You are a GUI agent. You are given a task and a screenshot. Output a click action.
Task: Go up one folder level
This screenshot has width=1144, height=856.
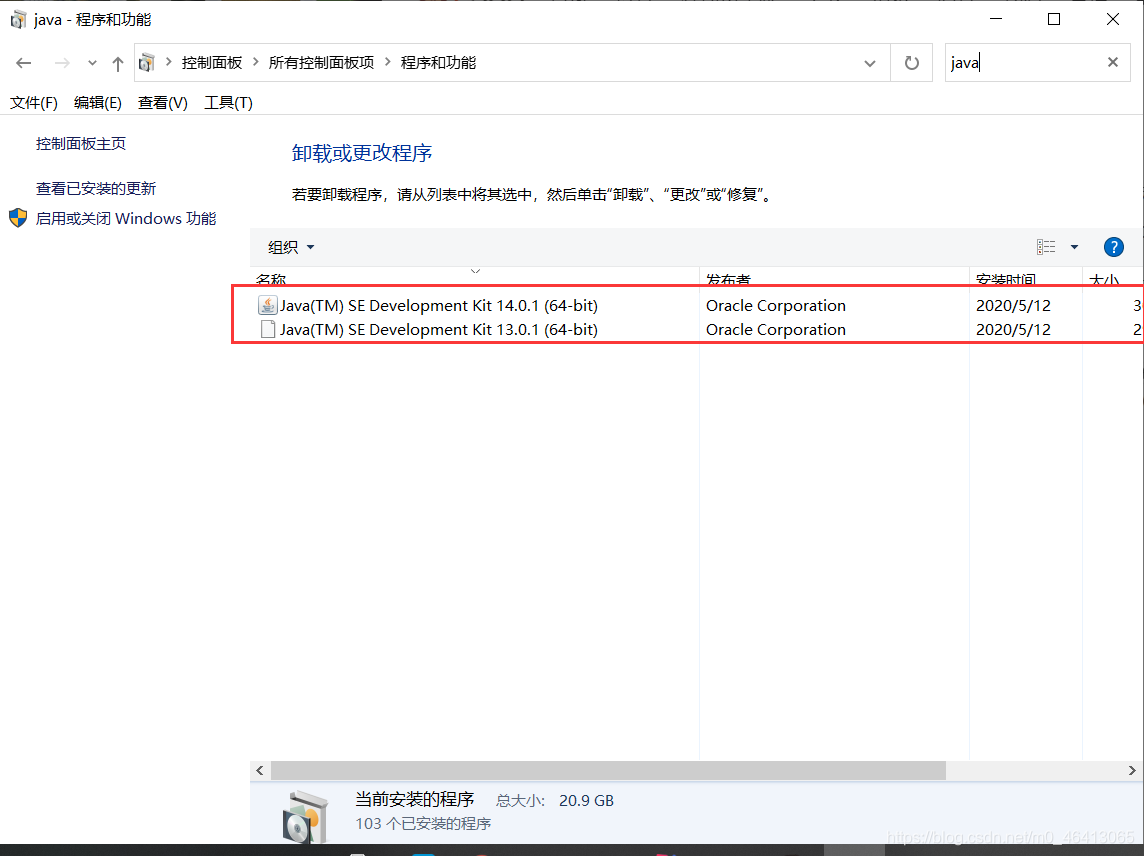(117, 63)
